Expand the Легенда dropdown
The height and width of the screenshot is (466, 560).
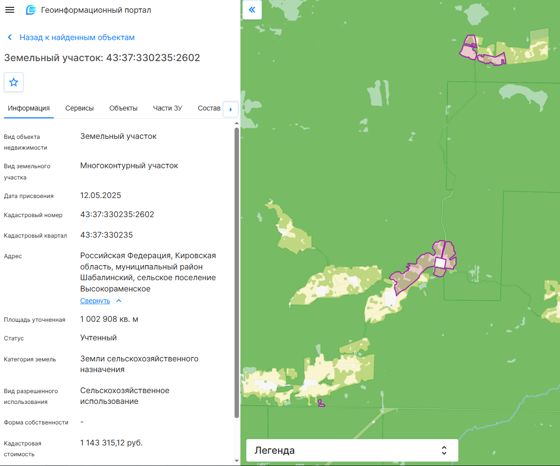point(352,450)
